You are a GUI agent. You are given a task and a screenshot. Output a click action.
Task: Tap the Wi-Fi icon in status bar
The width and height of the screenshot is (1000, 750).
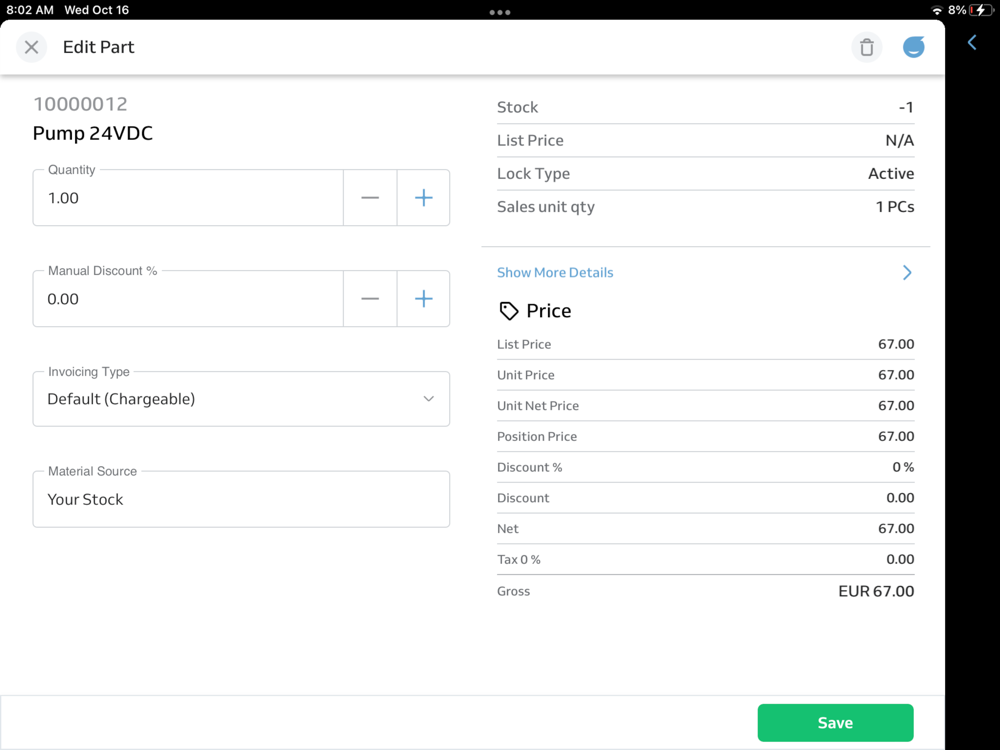click(x=937, y=10)
